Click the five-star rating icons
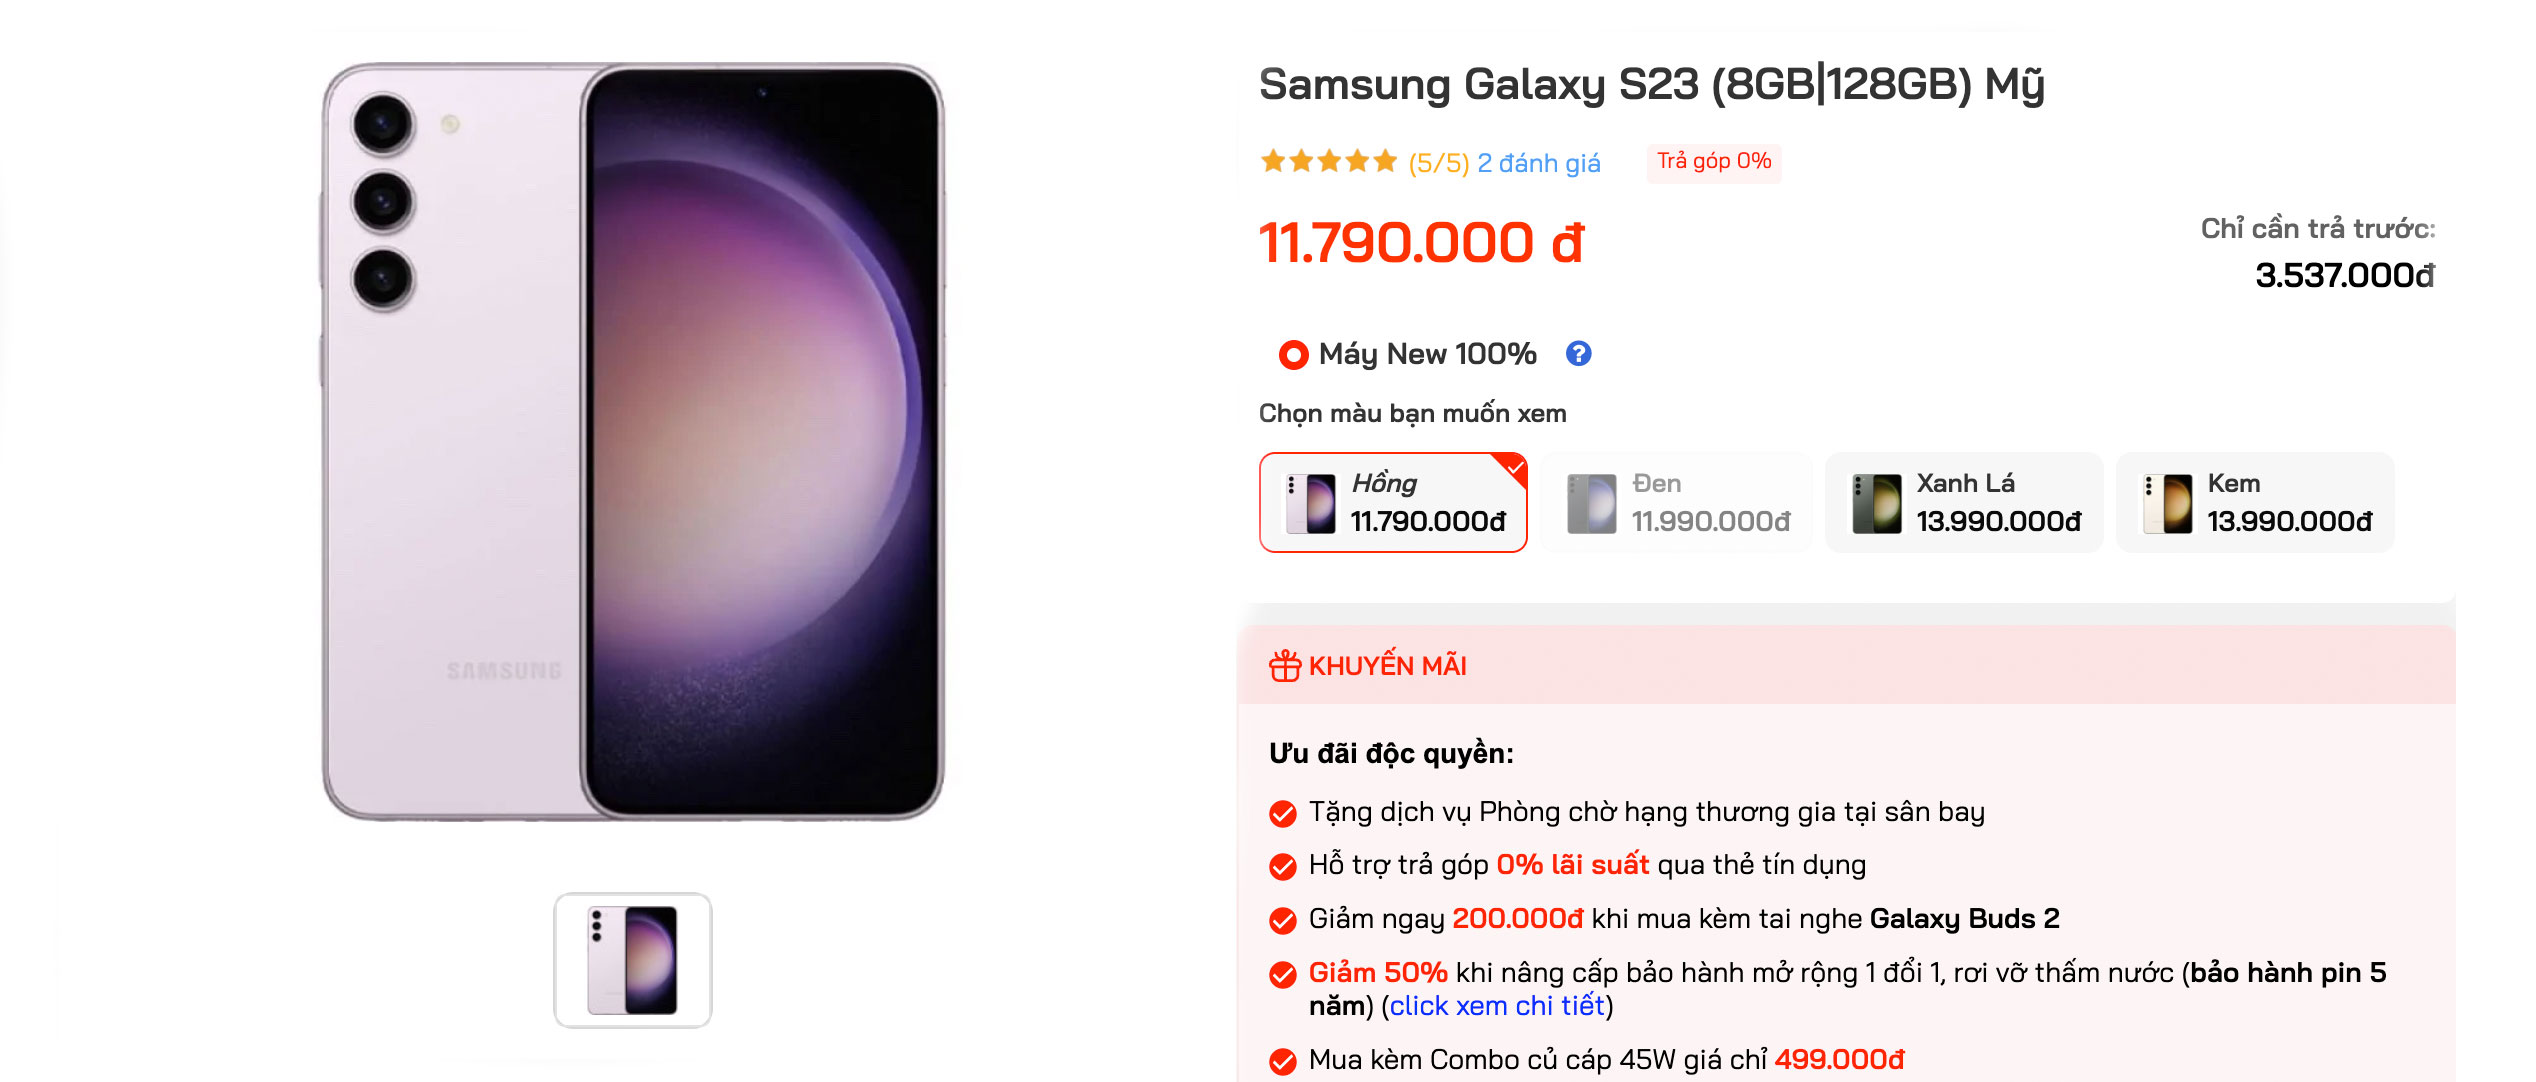Image resolution: width=2536 pixels, height=1082 pixels. point(1328,162)
